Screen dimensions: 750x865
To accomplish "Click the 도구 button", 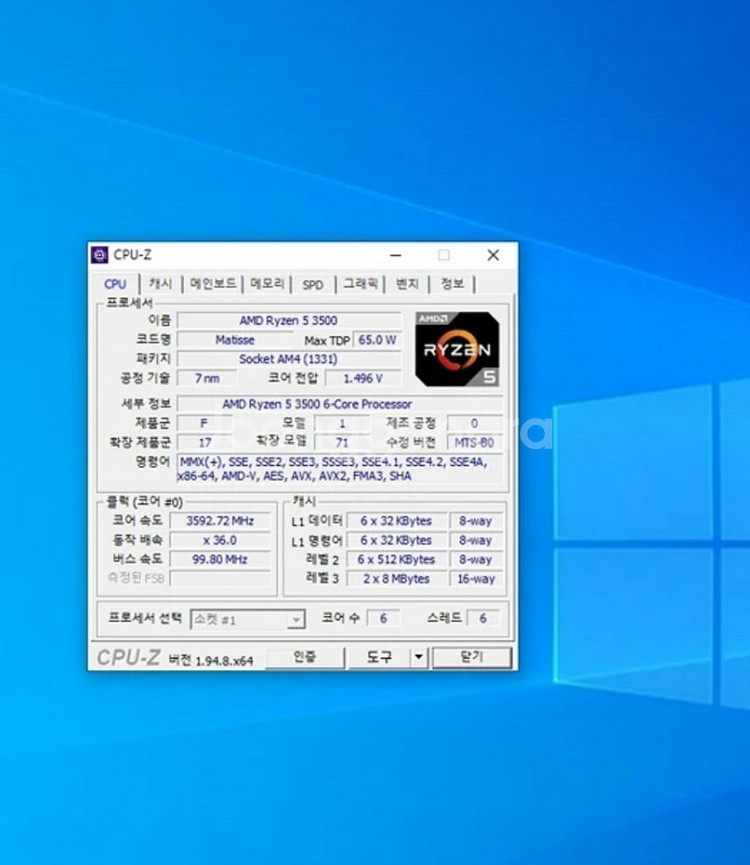I will click(x=379, y=656).
